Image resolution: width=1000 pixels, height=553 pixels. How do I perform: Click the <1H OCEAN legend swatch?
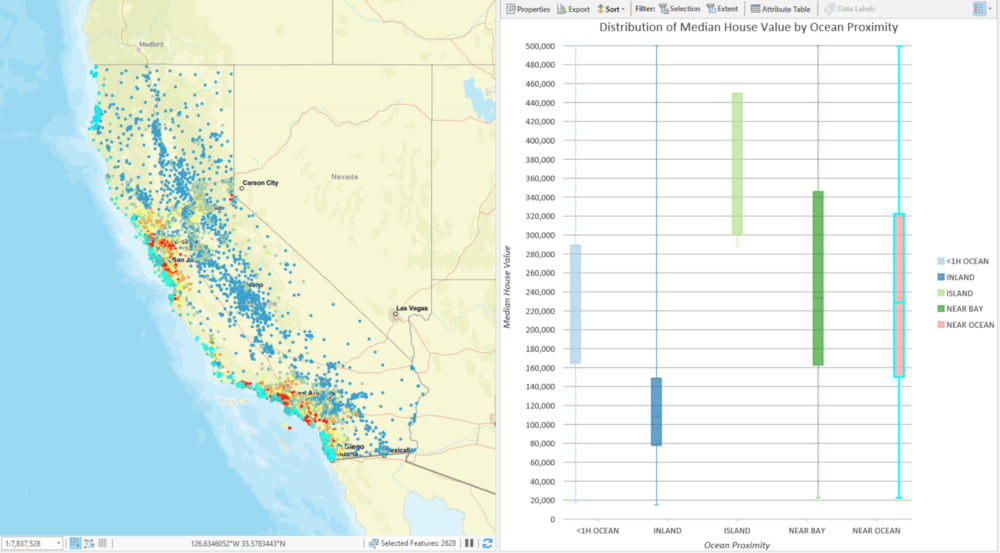click(941, 262)
